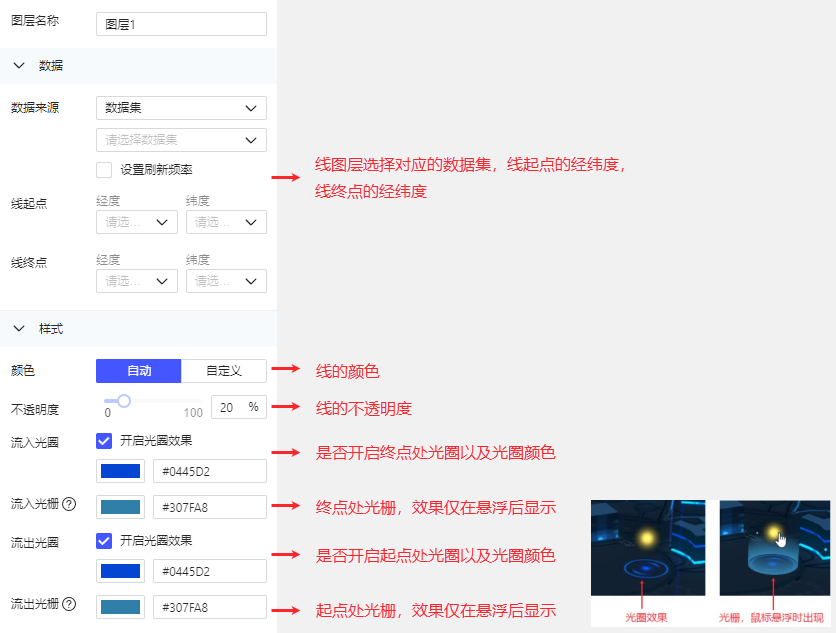The width and height of the screenshot is (836, 633).
Task: Open the 线终点 纬度 dropdown
Action: pos(226,281)
